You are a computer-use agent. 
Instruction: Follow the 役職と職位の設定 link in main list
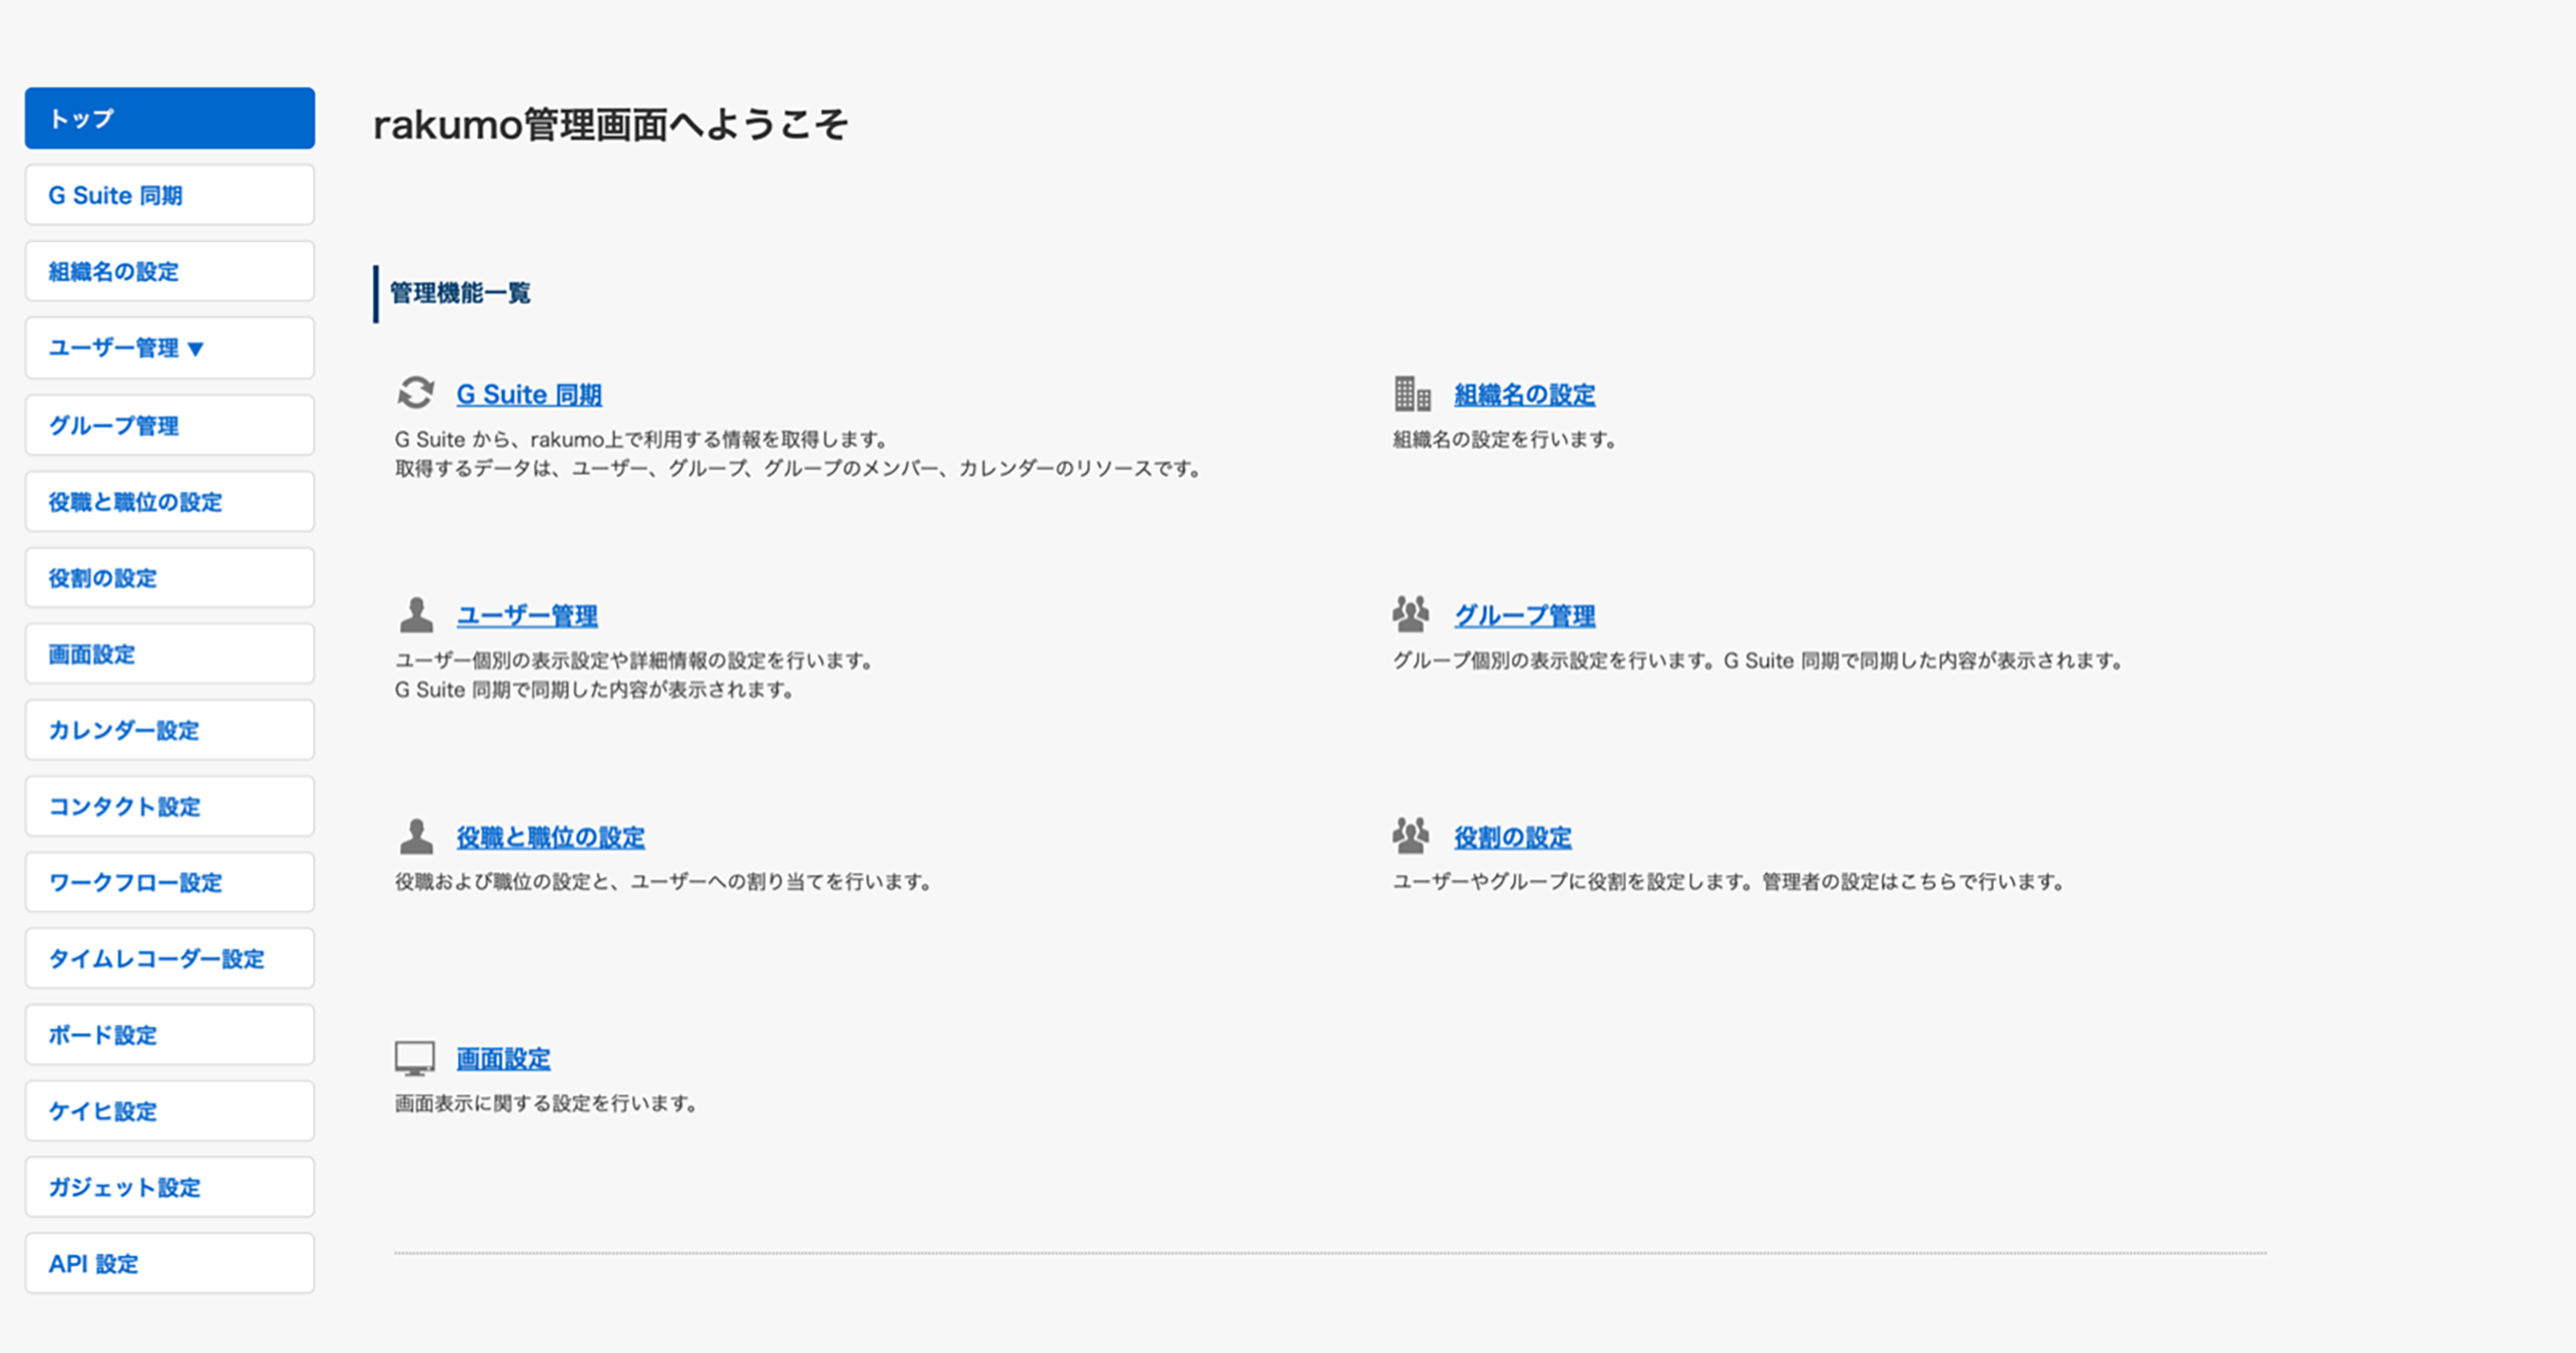(550, 837)
